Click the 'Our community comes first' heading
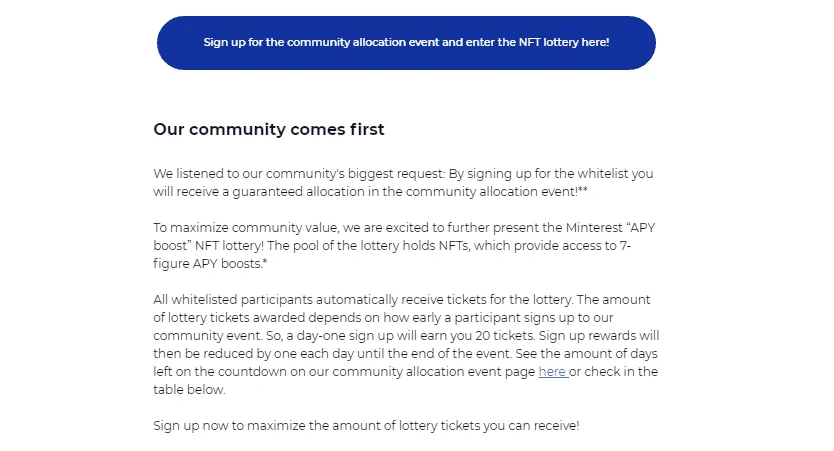 pyautogui.click(x=269, y=129)
